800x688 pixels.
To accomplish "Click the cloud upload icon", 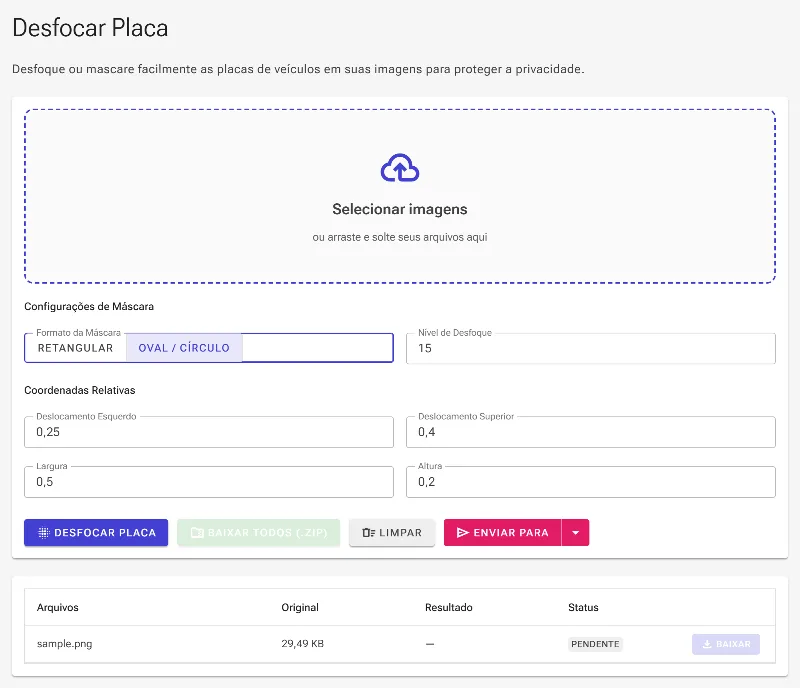I will tap(400, 168).
